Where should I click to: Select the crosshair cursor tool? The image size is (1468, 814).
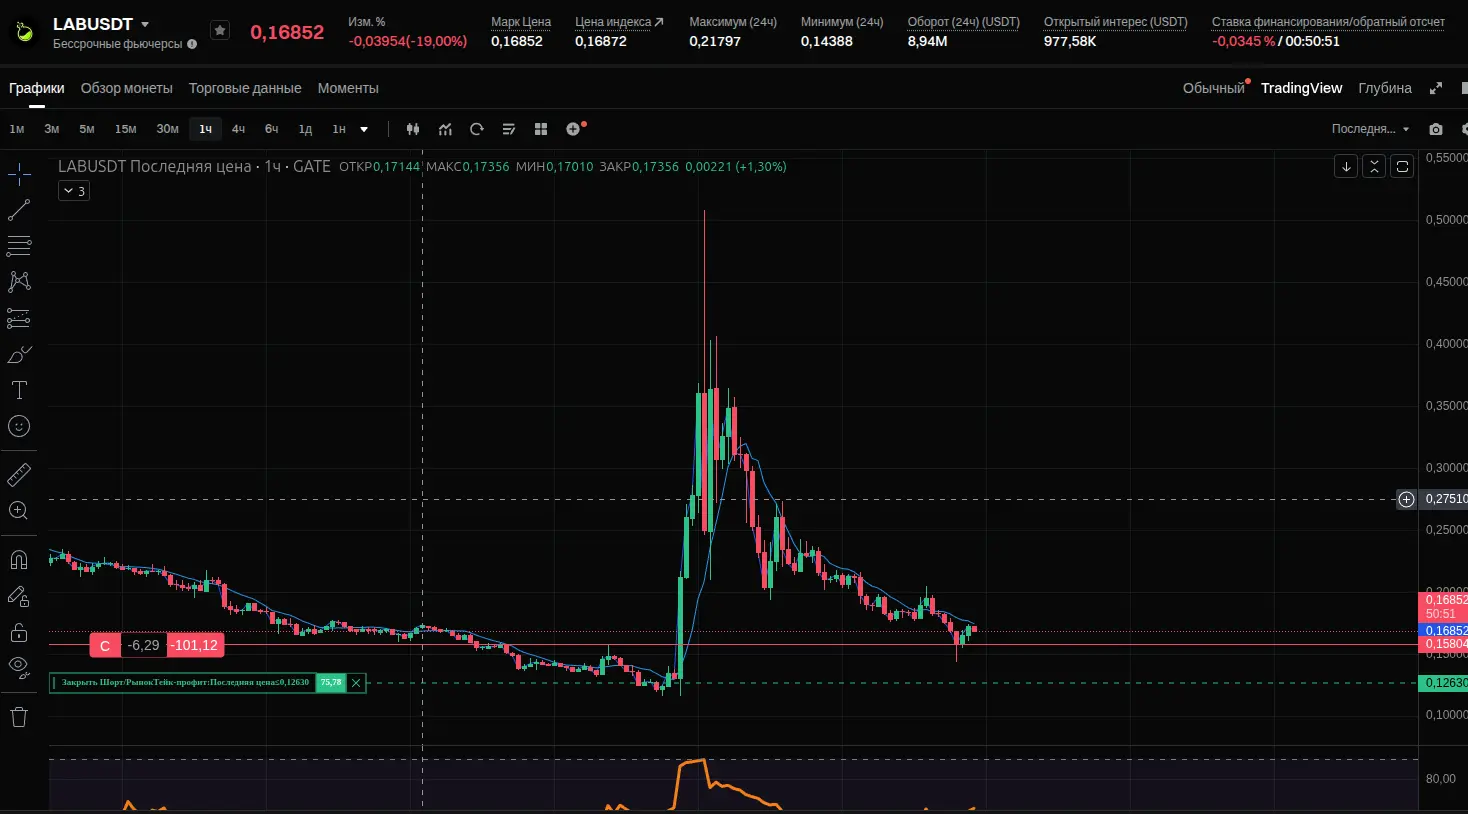pyautogui.click(x=19, y=174)
